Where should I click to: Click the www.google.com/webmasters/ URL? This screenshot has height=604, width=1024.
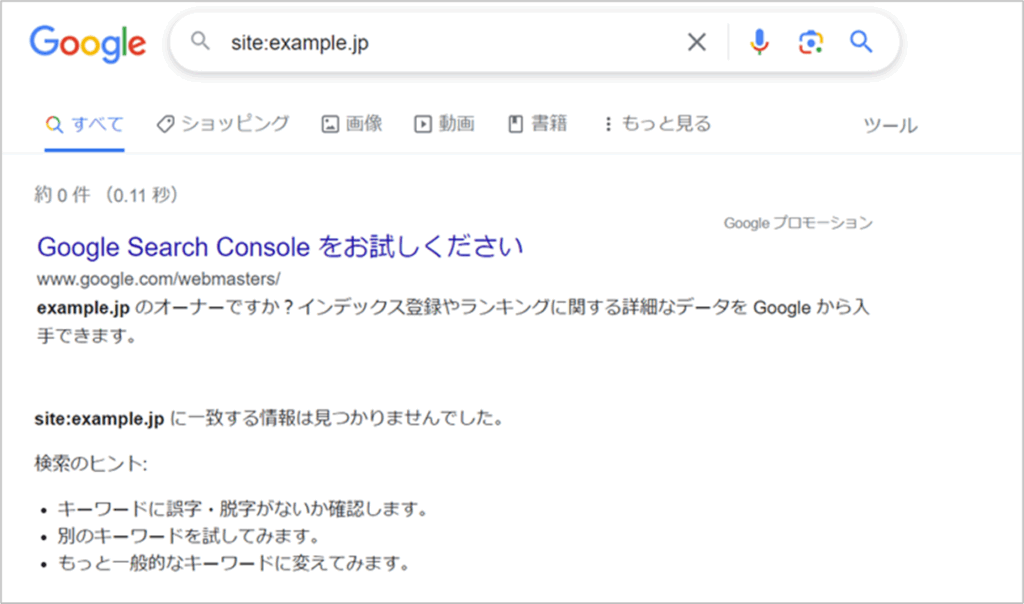(158, 278)
